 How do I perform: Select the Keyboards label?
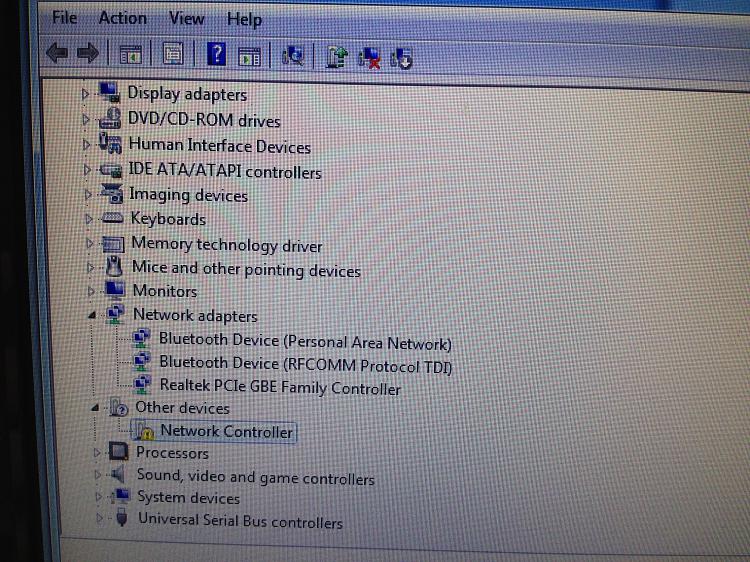click(168, 219)
